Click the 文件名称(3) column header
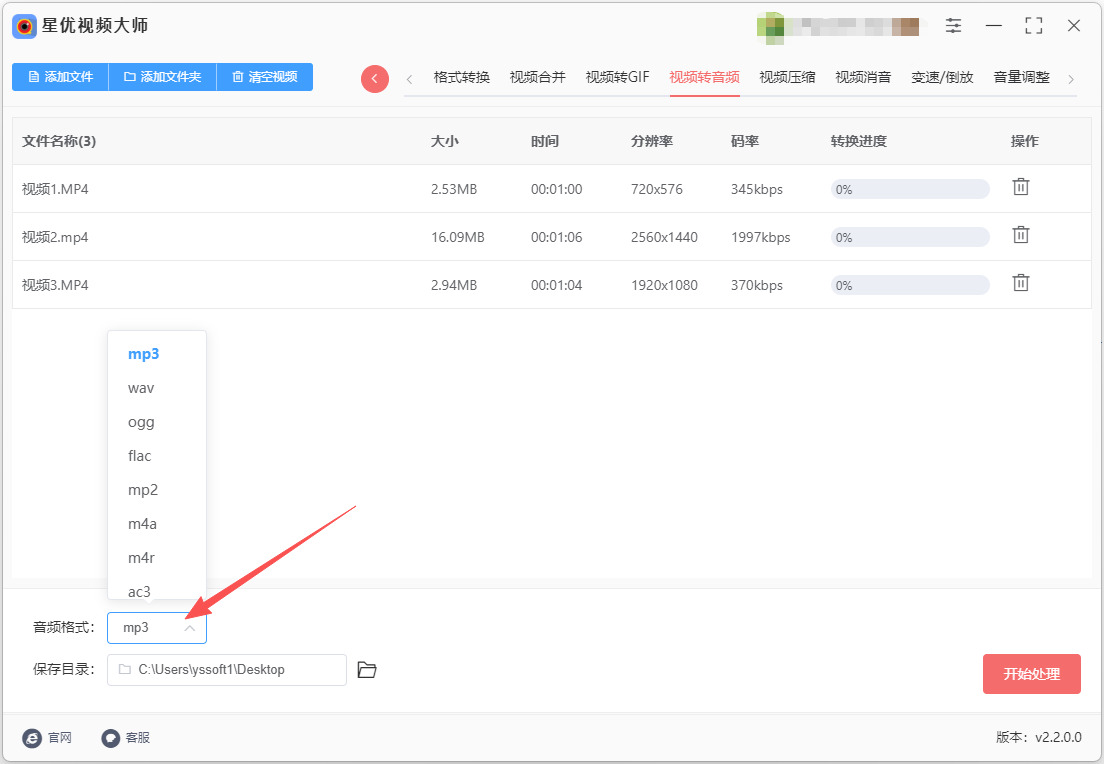The height and width of the screenshot is (764, 1104). click(x=59, y=141)
